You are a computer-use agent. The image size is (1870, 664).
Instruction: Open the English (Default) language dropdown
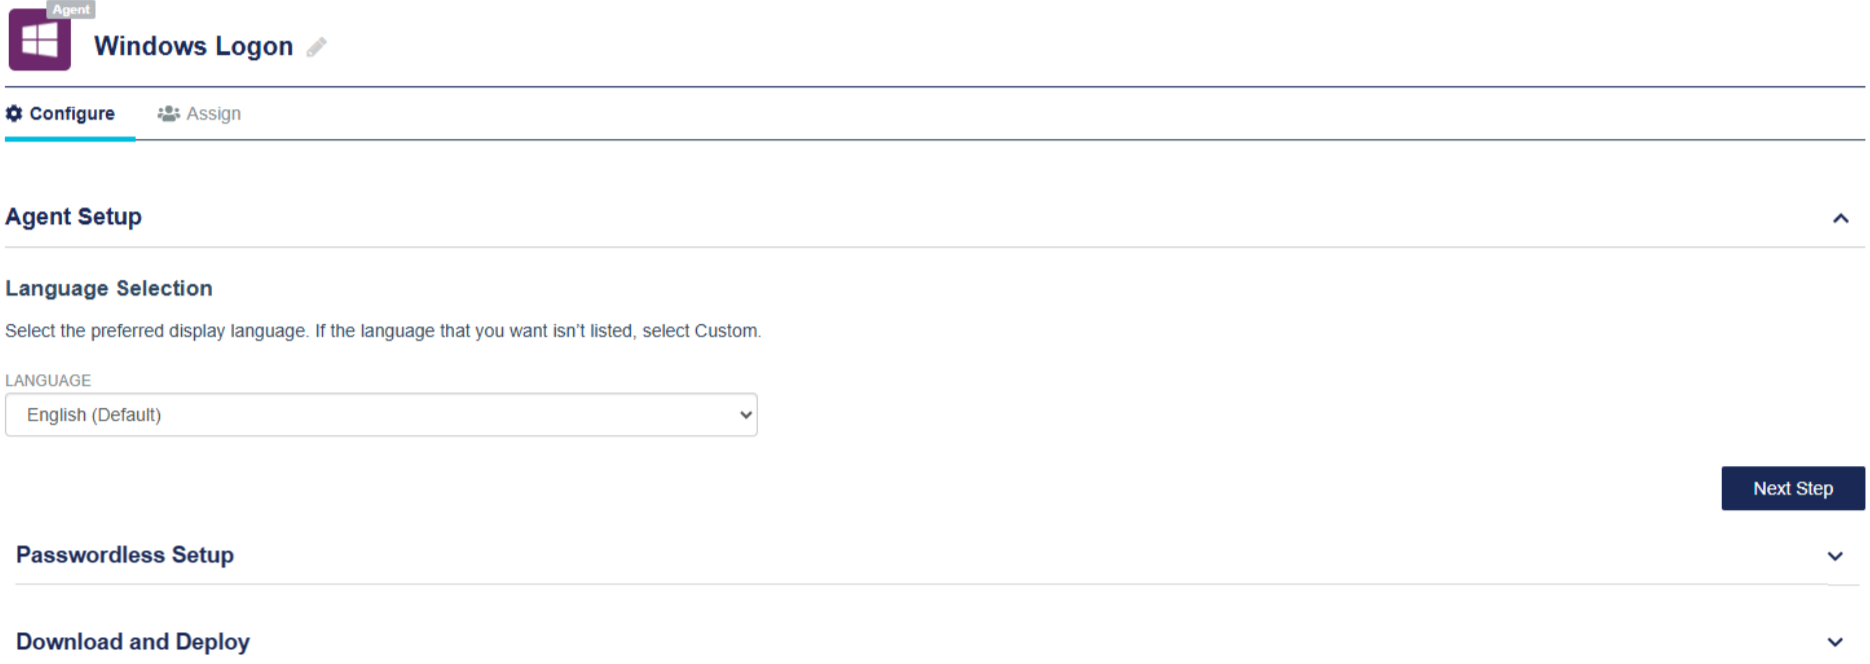click(x=380, y=415)
